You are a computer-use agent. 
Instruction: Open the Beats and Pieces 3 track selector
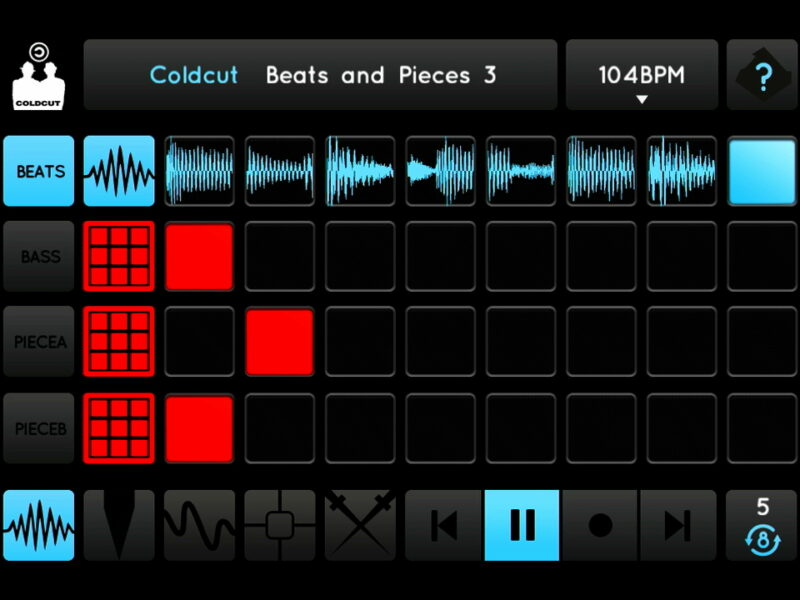[x=320, y=75]
